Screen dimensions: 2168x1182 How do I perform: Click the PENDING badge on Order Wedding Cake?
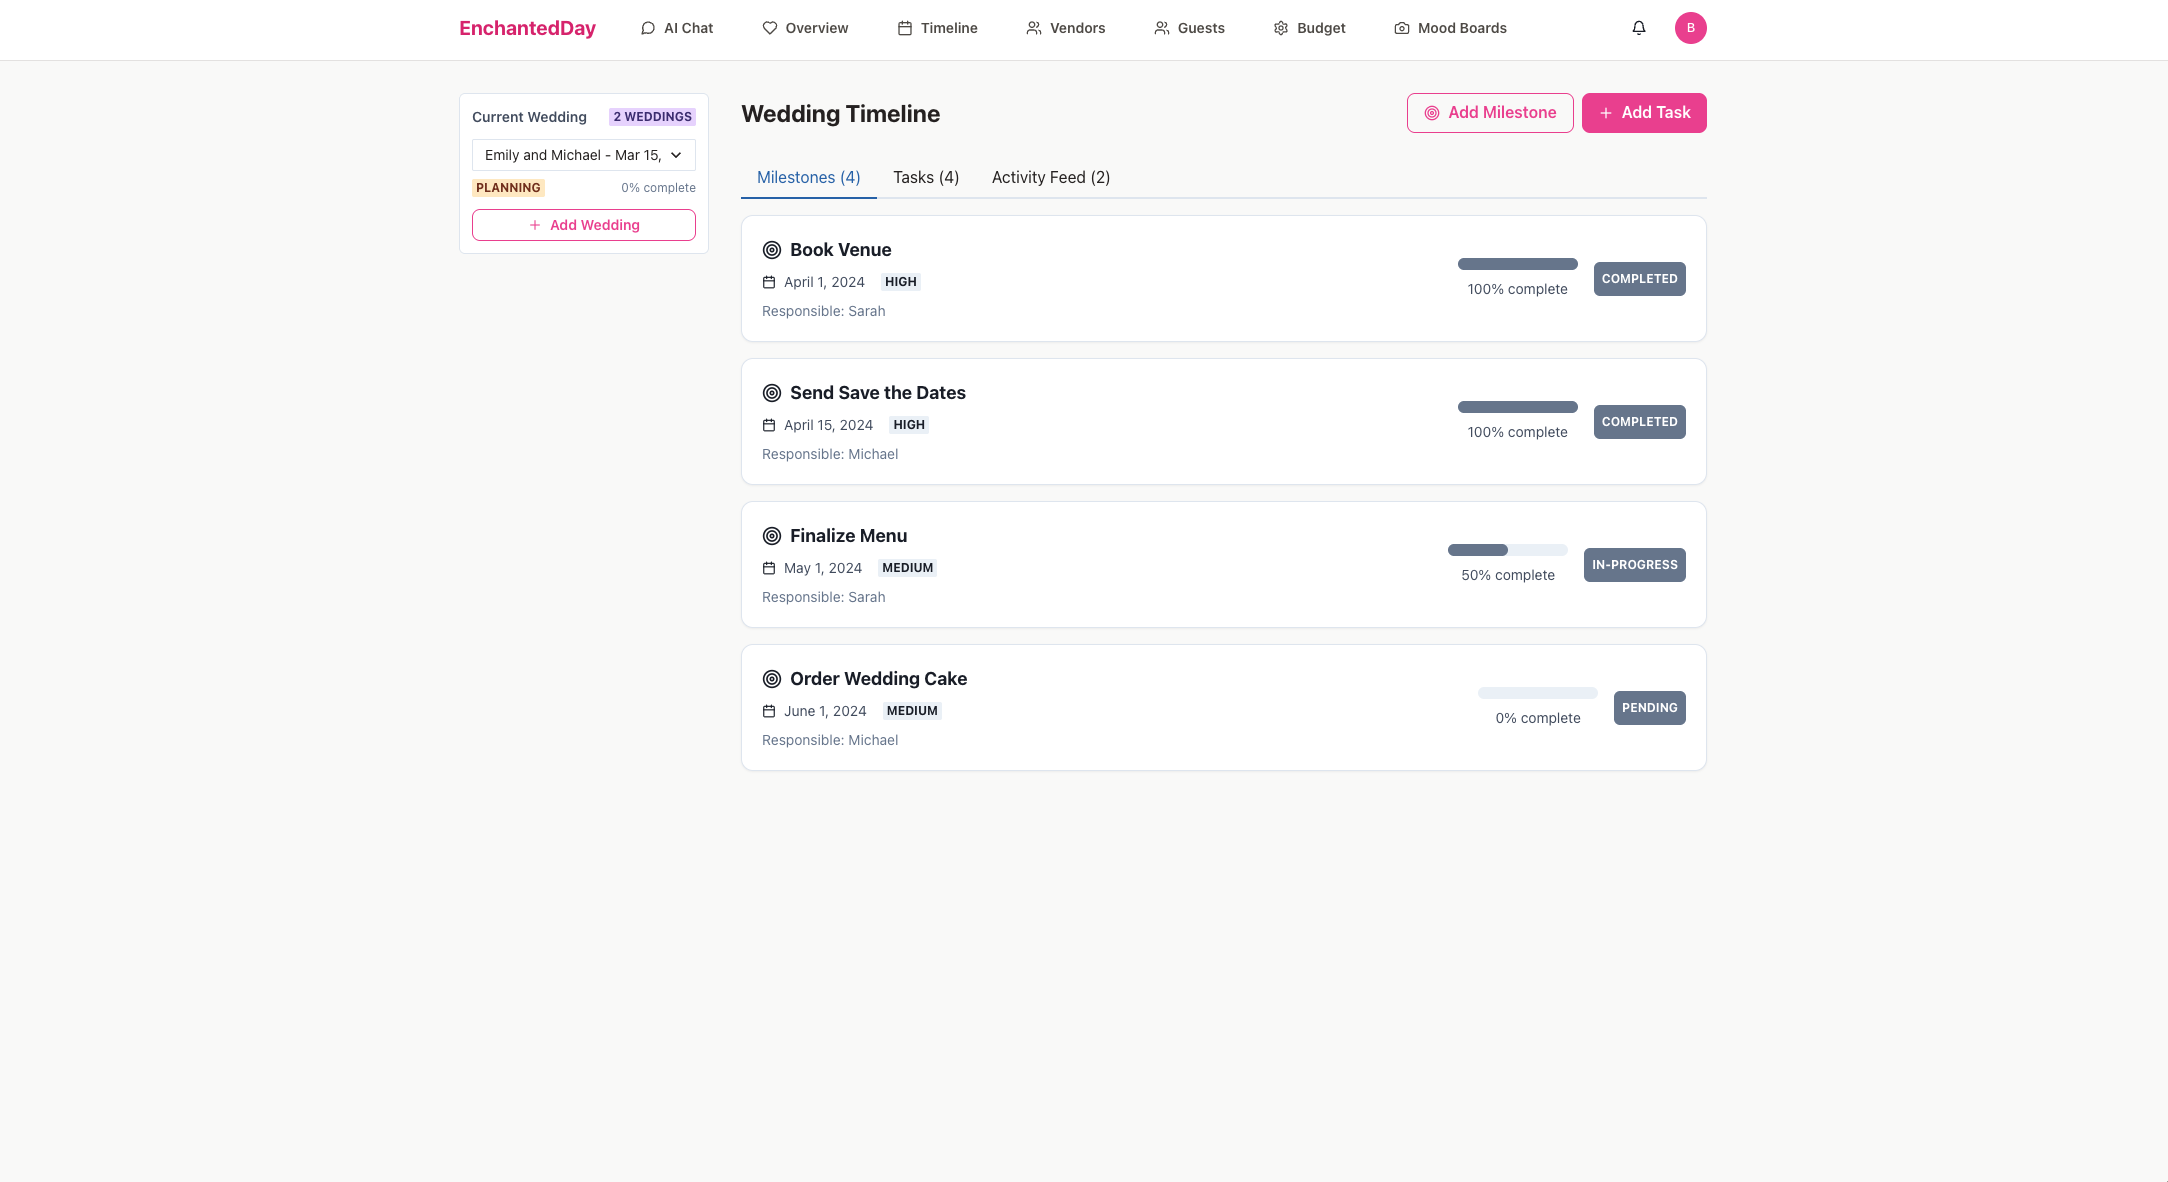[x=1649, y=708]
